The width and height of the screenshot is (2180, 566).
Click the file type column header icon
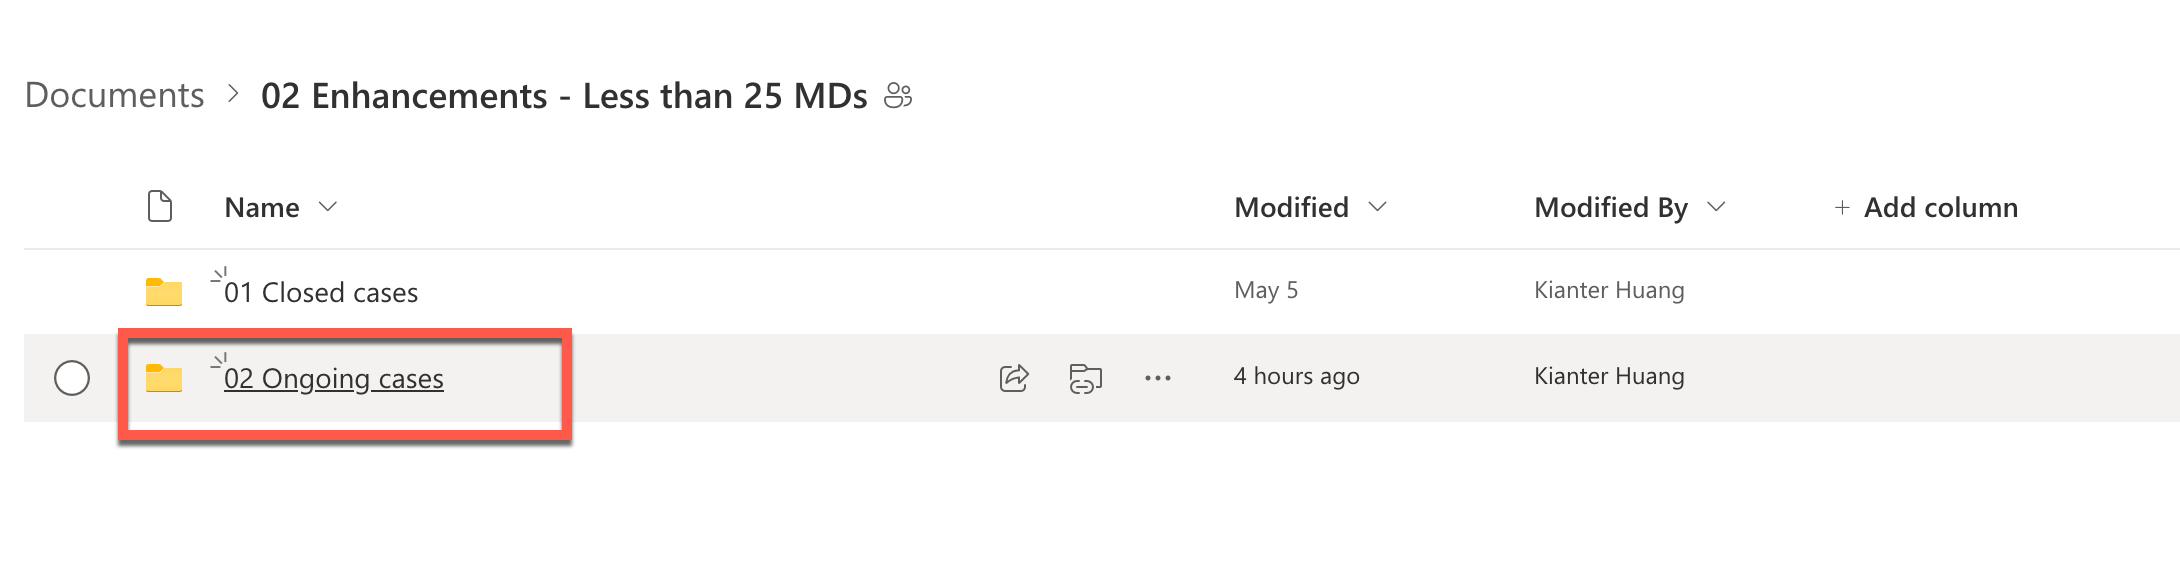pyautogui.click(x=160, y=207)
